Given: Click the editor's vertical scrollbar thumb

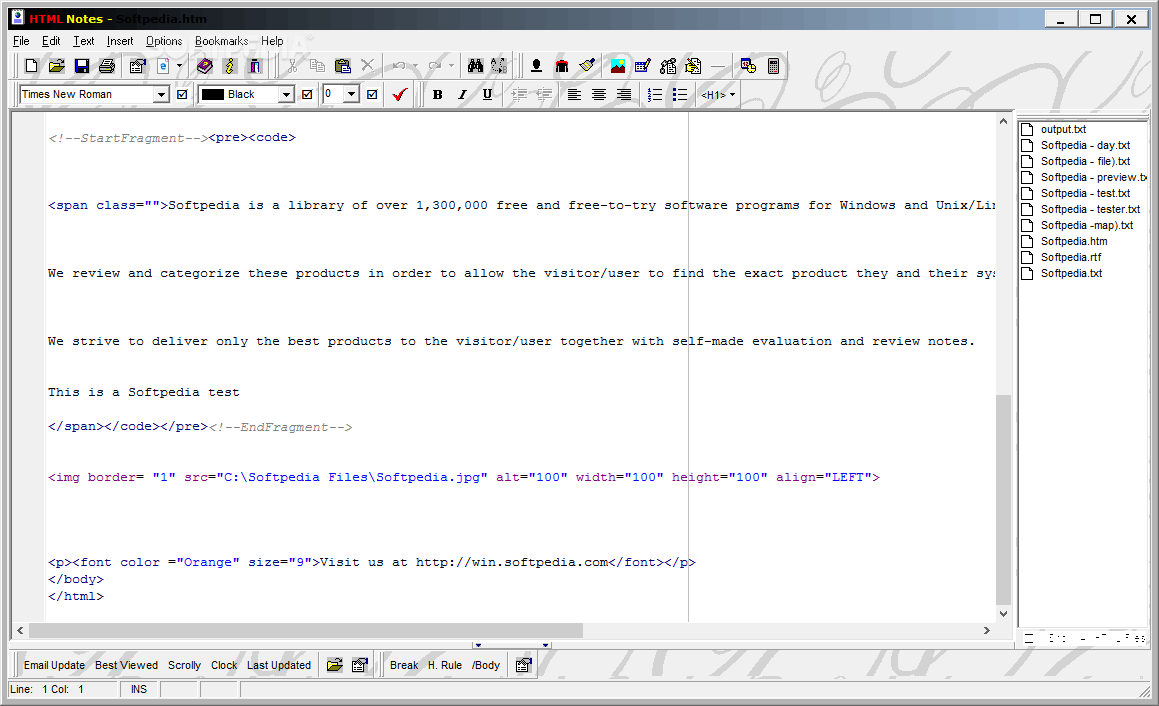Looking at the screenshot, I should (x=1003, y=500).
